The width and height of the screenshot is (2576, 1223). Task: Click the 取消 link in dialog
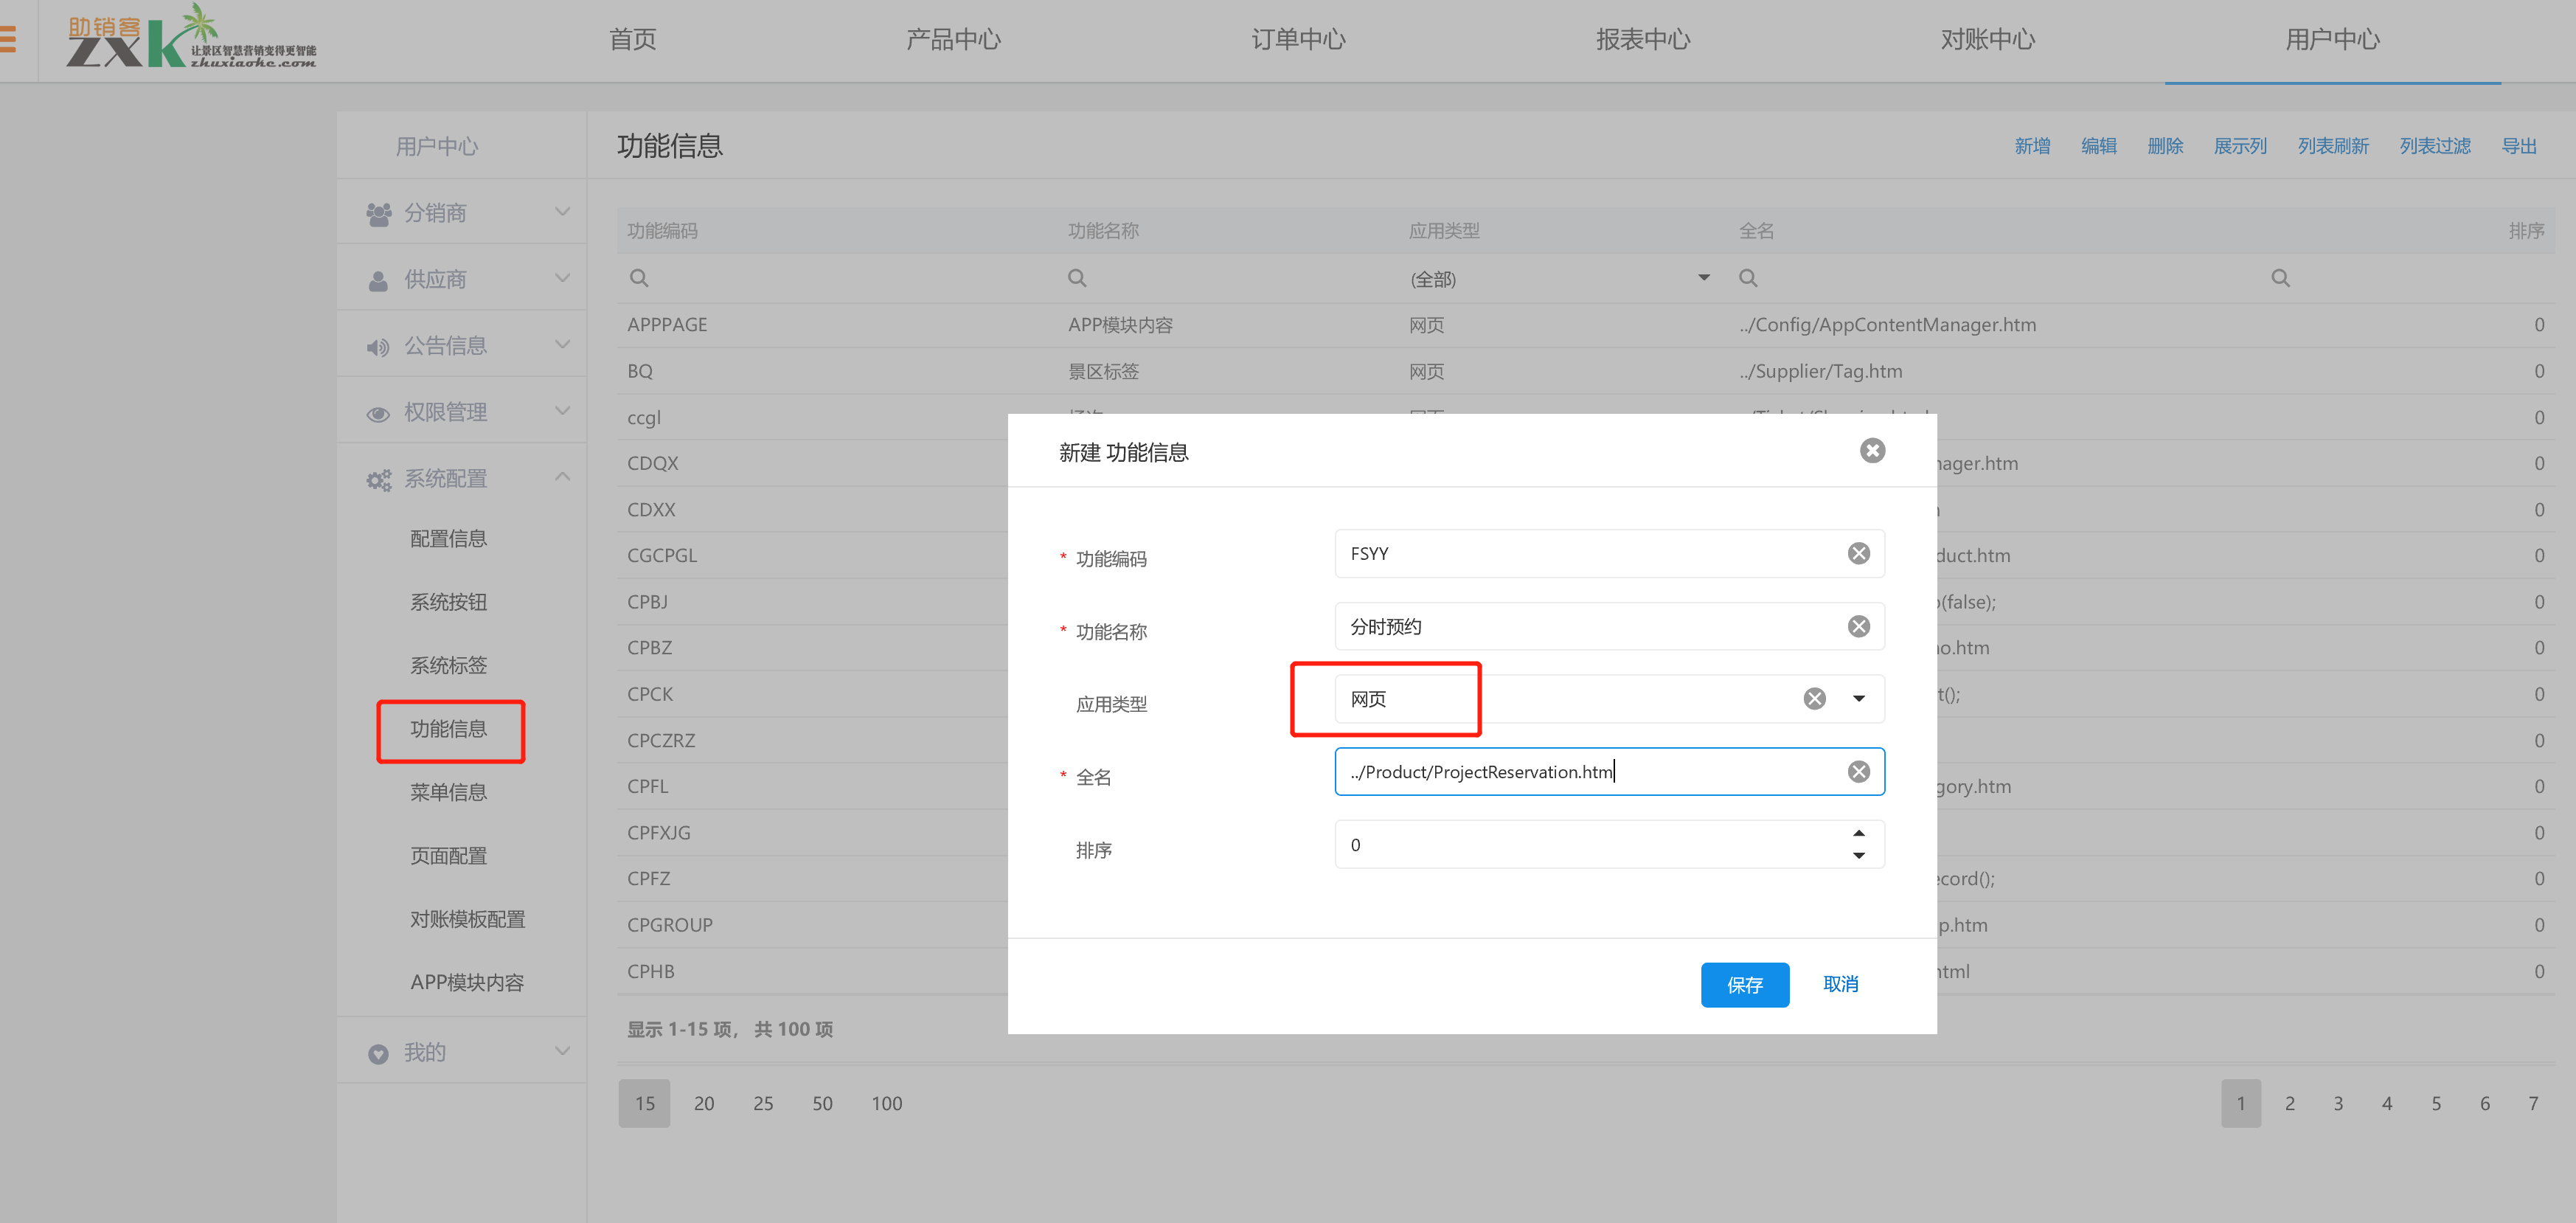(x=1840, y=984)
